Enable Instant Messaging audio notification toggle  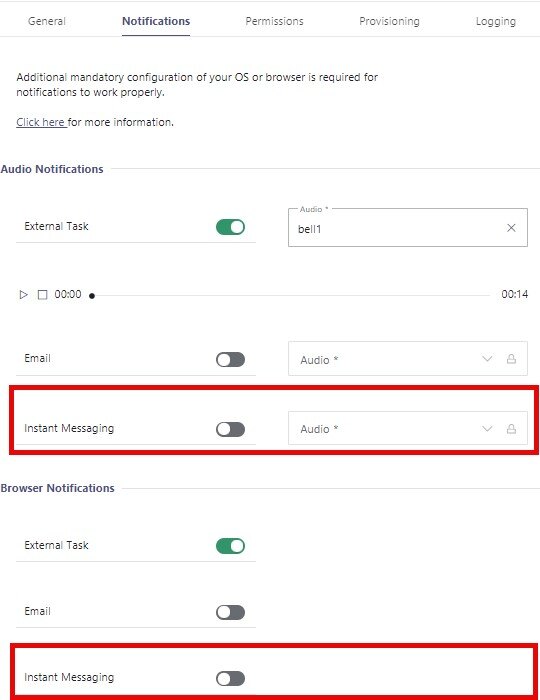[230, 429]
